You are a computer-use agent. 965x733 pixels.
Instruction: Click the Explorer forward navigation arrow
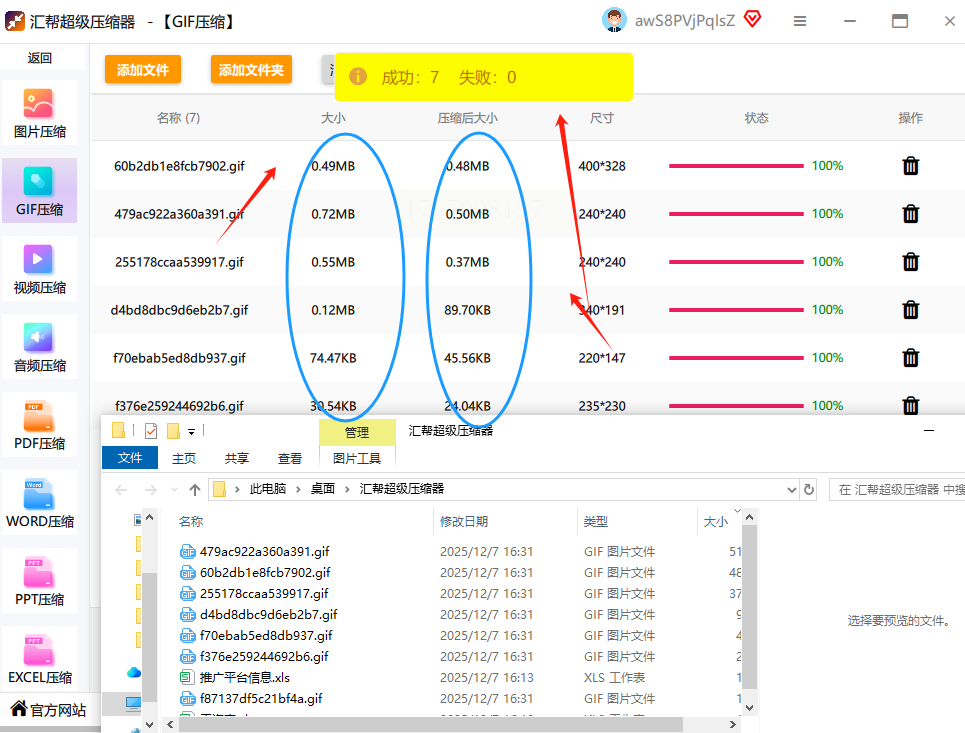(x=150, y=490)
